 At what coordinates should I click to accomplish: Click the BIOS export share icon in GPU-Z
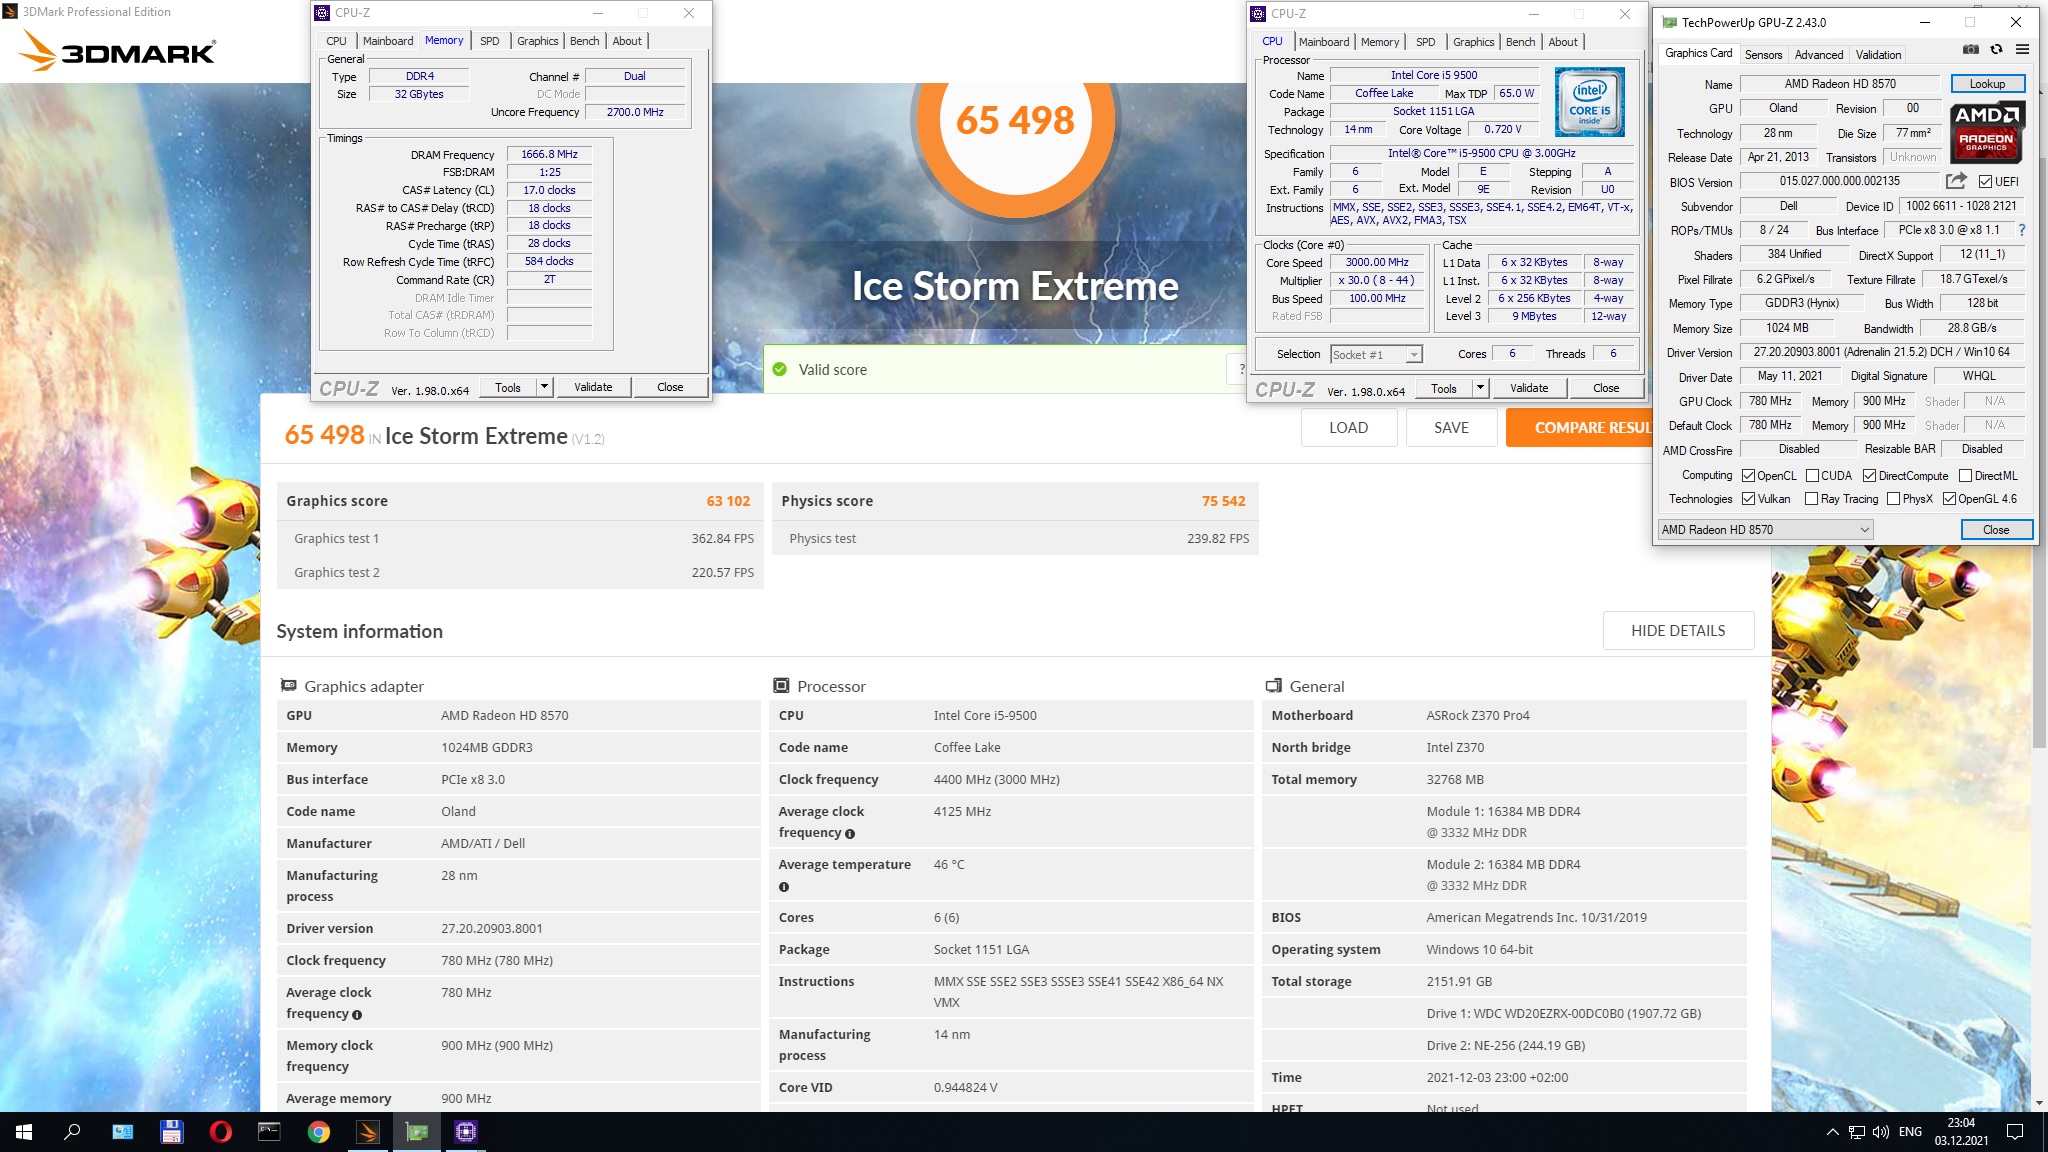tap(1956, 181)
